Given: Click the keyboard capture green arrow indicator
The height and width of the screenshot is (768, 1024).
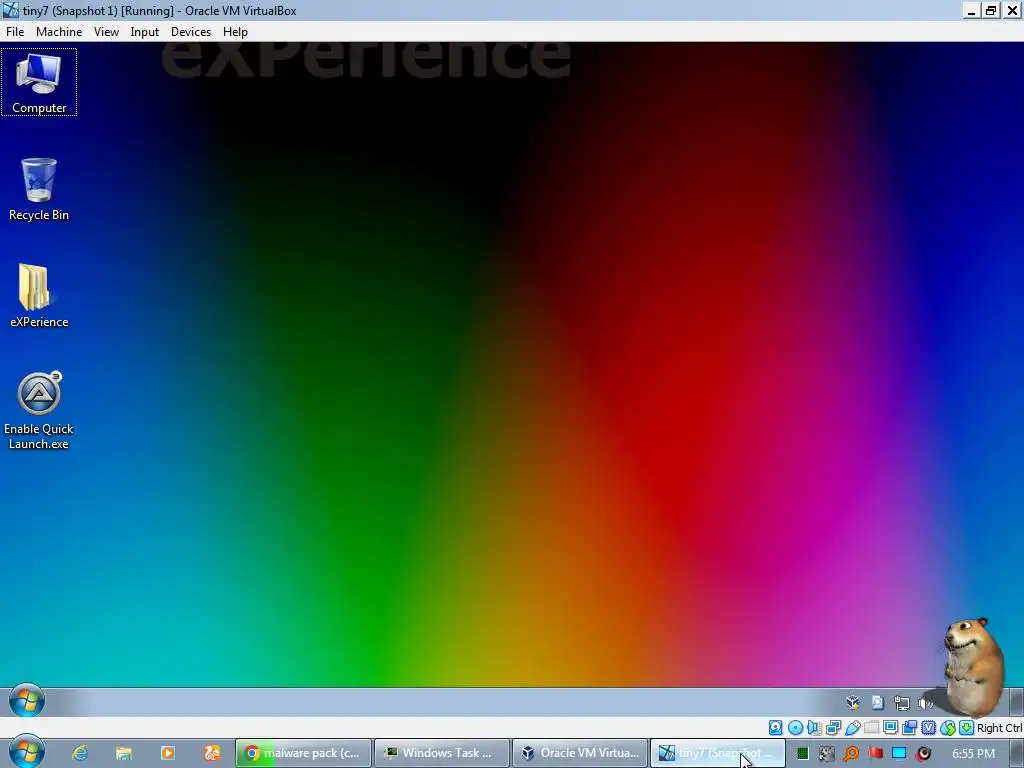Looking at the screenshot, I should click(x=967, y=728).
